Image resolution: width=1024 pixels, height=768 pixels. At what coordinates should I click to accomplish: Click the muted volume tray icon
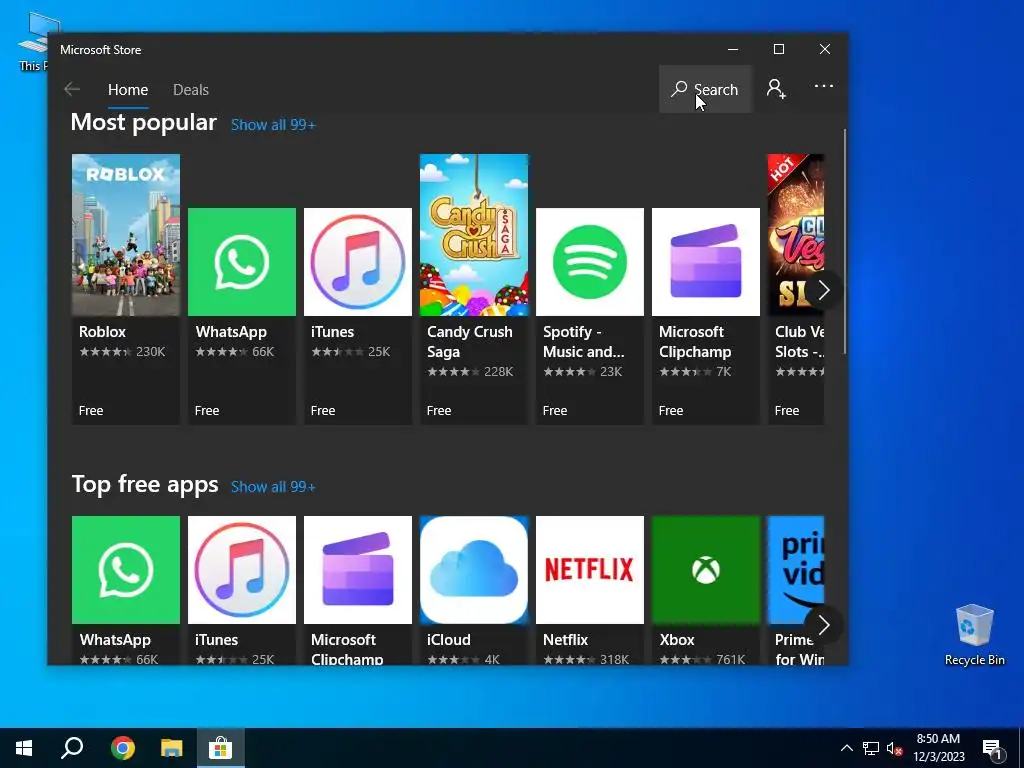point(894,748)
